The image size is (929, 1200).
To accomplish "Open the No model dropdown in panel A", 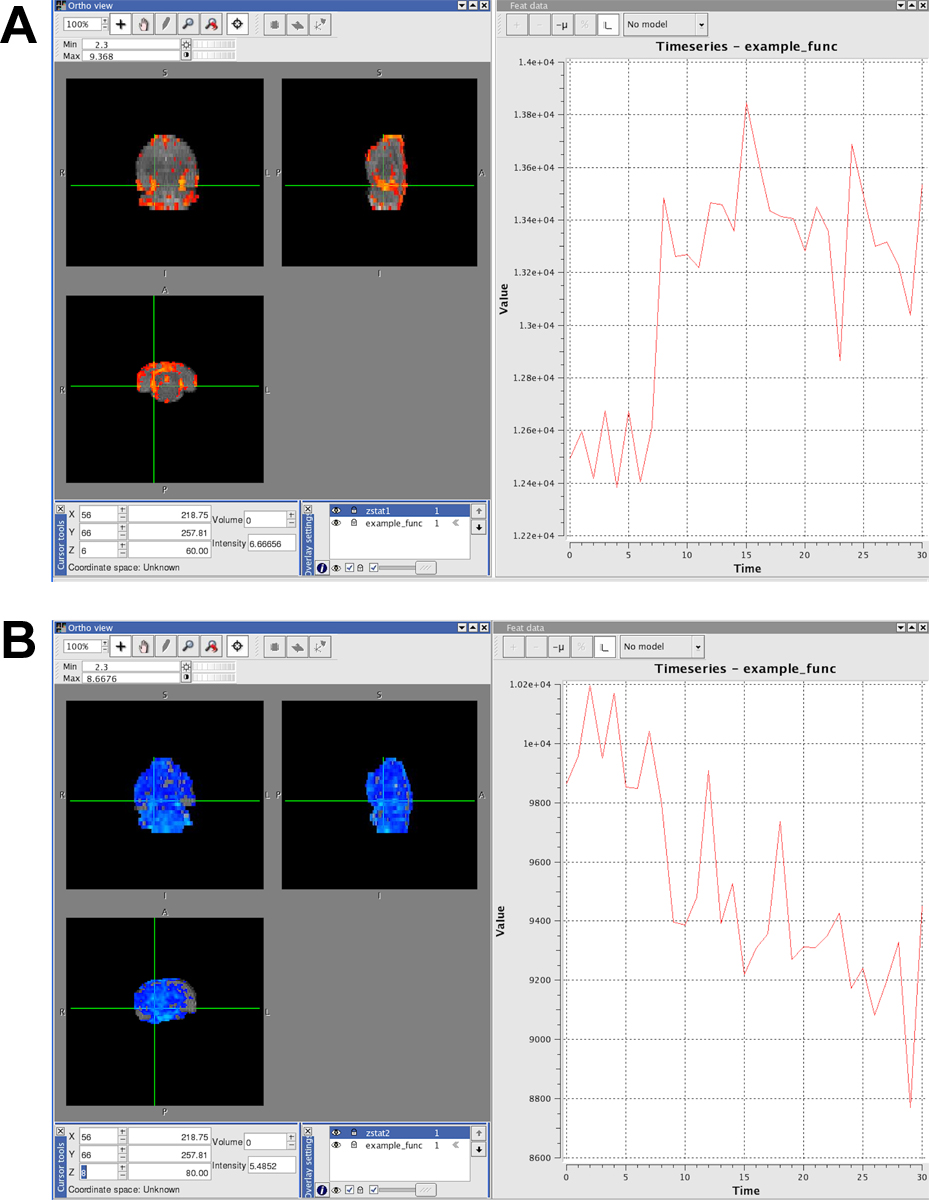I will pyautogui.click(x=665, y=24).
